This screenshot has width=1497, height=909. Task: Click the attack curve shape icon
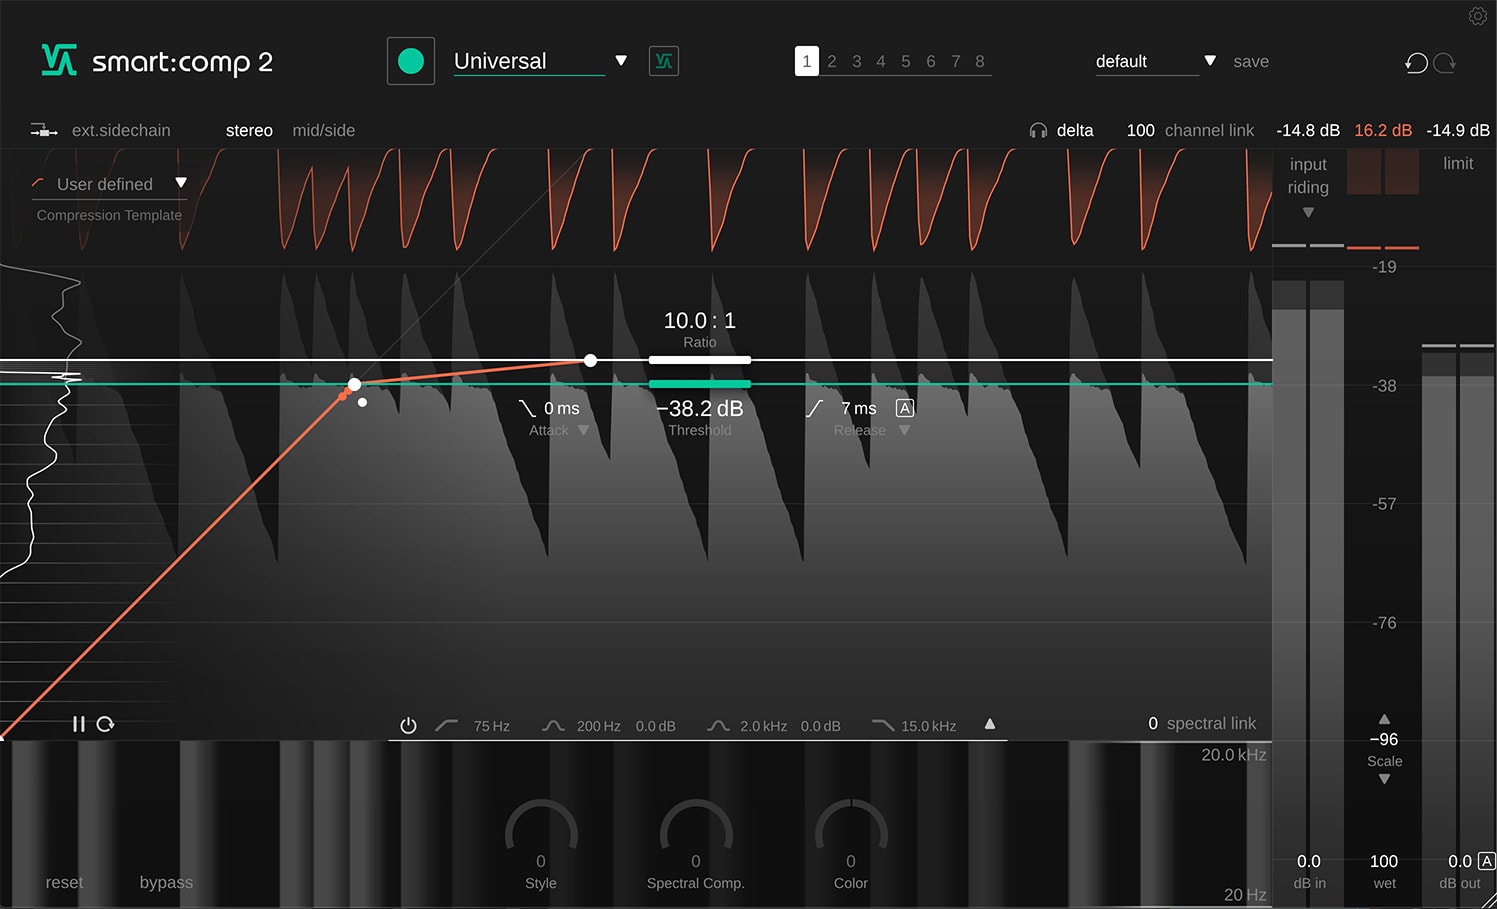(527, 408)
